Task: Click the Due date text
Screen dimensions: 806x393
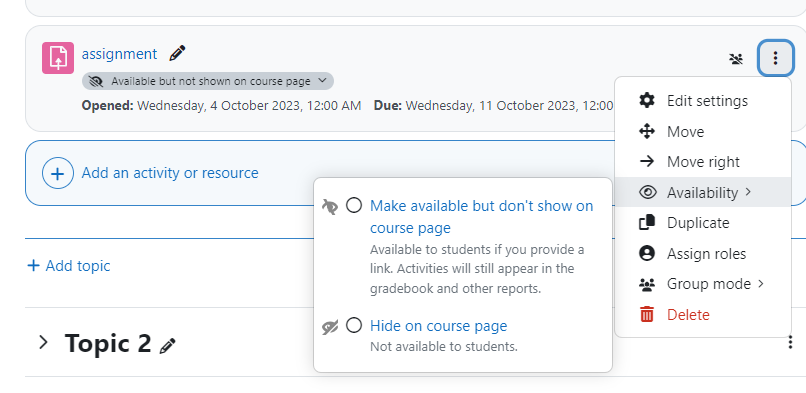Action: point(494,105)
